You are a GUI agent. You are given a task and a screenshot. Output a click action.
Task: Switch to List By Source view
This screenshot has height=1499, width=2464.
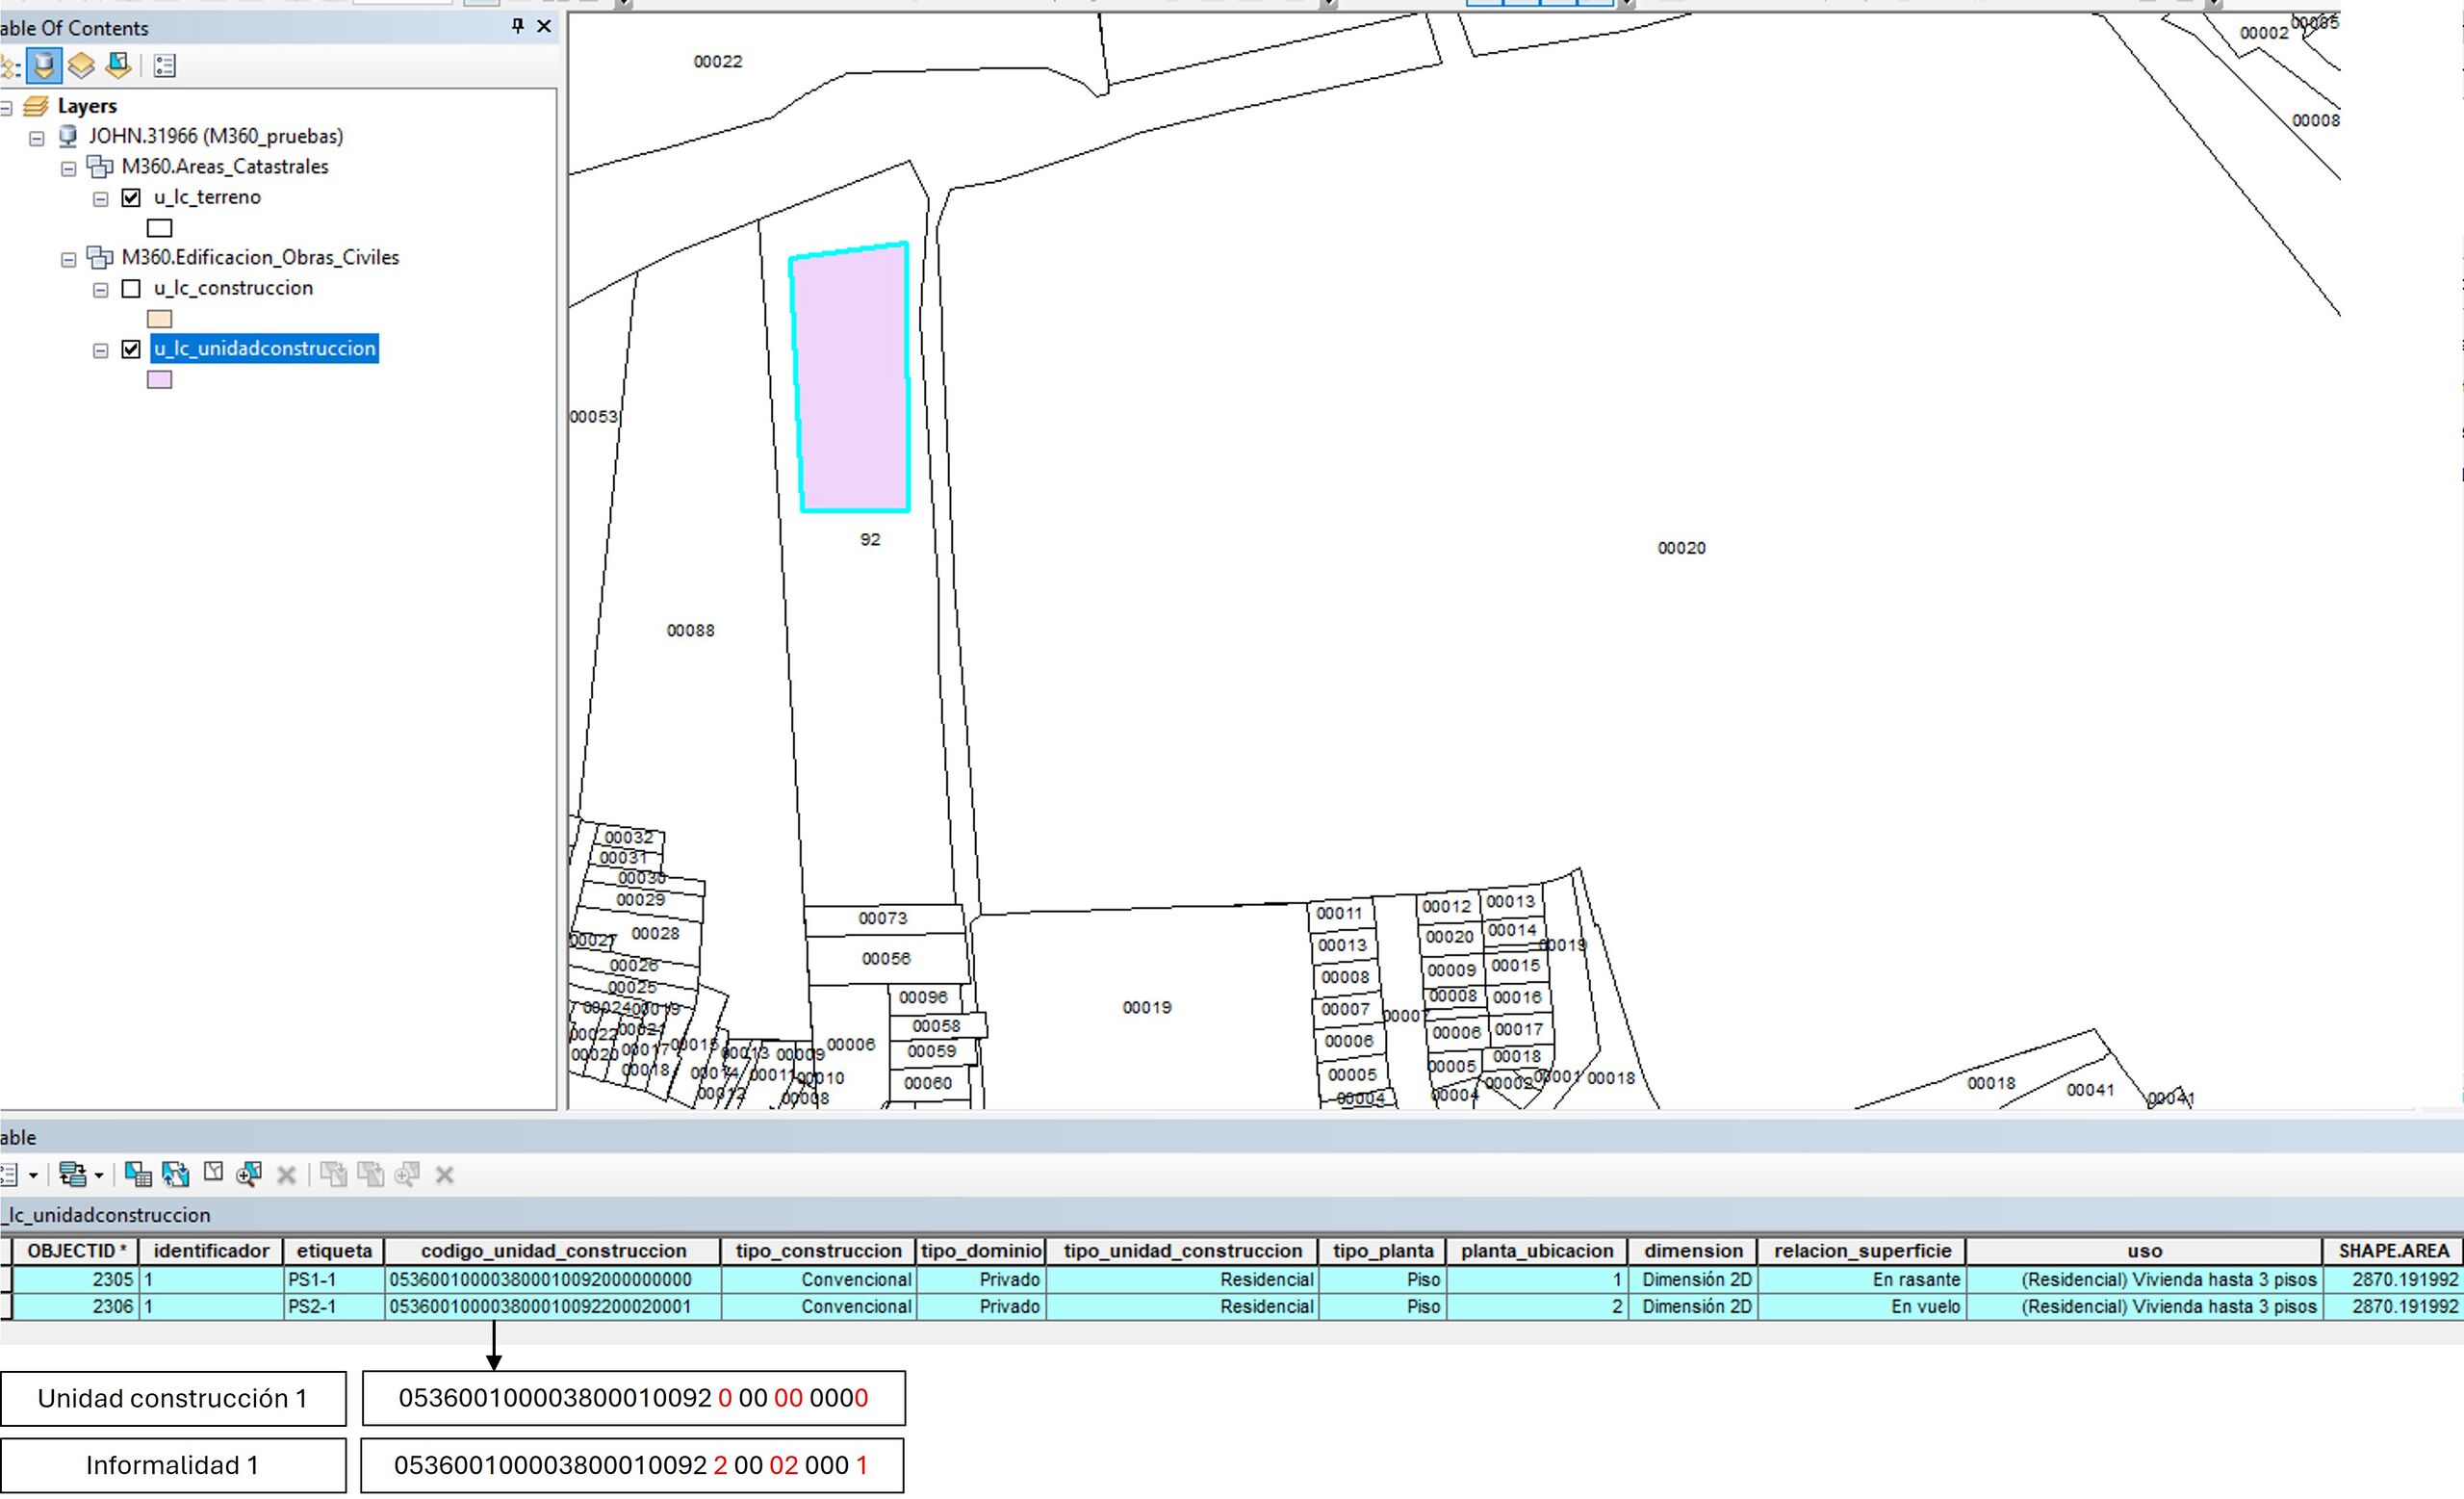(44, 66)
